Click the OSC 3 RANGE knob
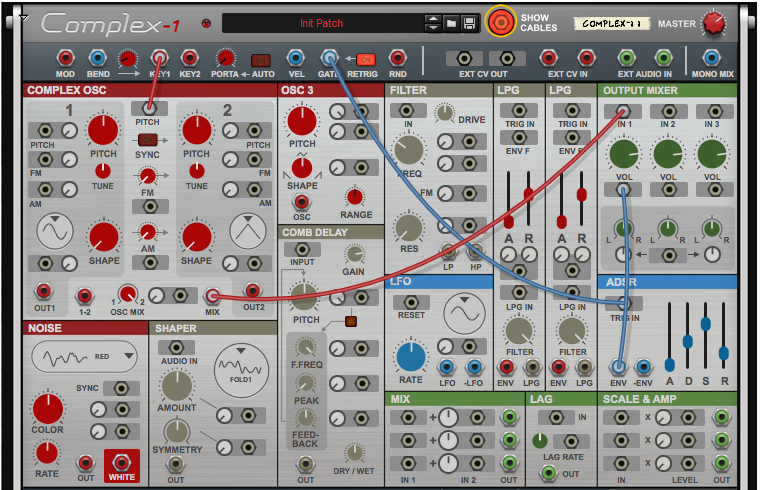Image resolution: width=760 pixels, height=490 pixels. (355, 197)
